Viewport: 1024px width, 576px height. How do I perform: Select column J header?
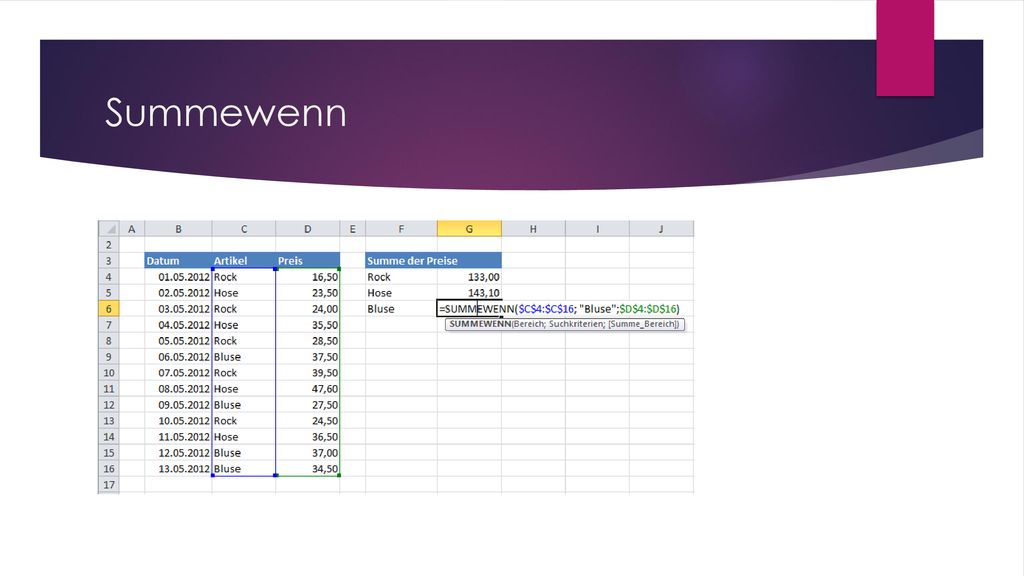(x=662, y=229)
